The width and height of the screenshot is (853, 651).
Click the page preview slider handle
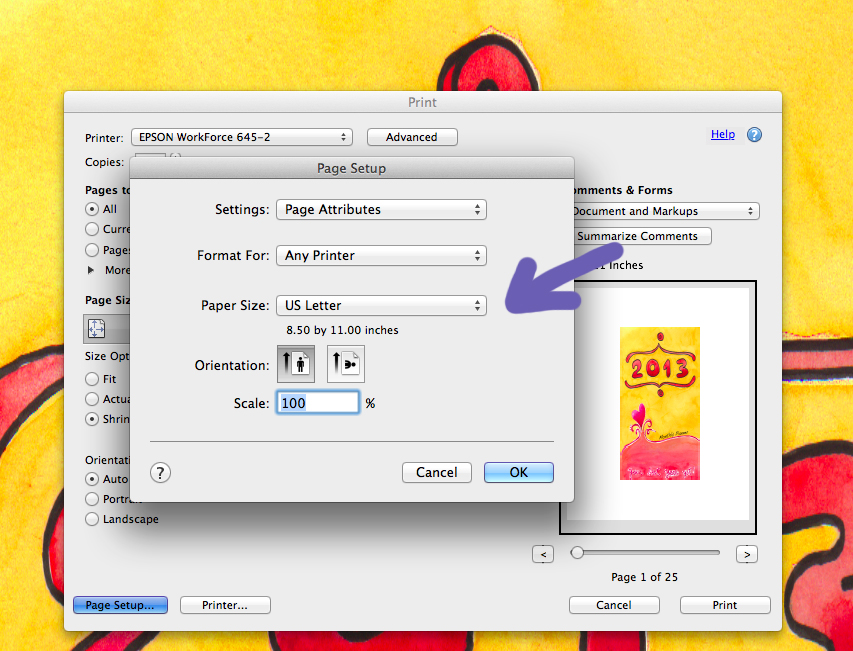point(577,552)
